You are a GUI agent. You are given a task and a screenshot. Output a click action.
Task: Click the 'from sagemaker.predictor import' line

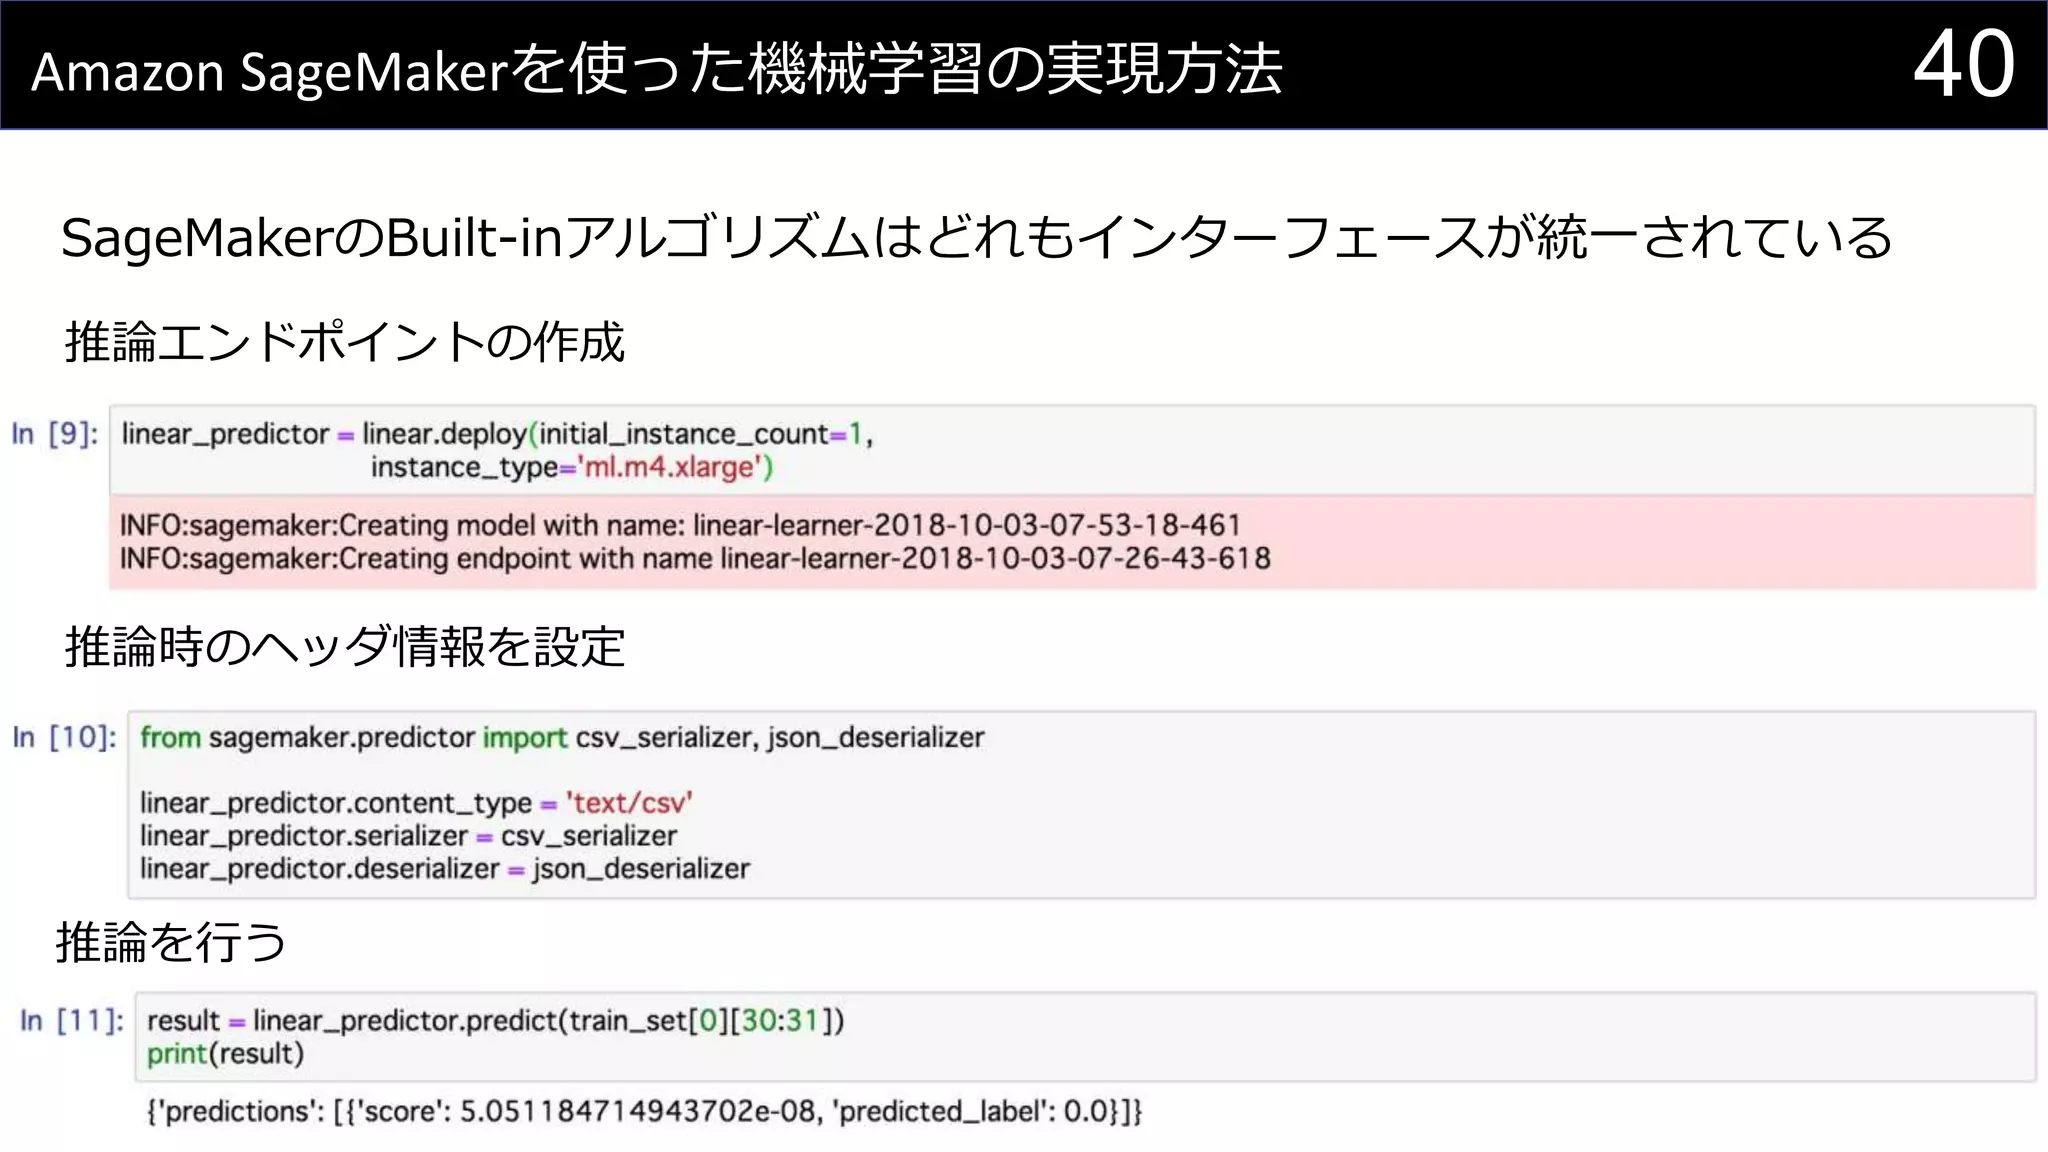(x=562, y=738)
